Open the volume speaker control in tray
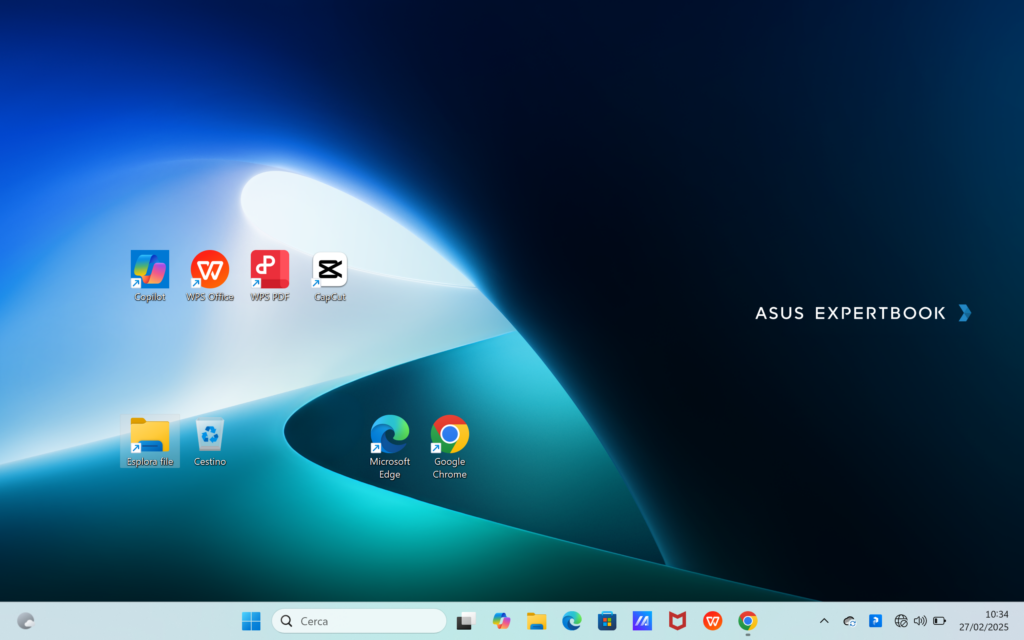The height and width of the screenshot is (640, 1024). pos(920,621)
